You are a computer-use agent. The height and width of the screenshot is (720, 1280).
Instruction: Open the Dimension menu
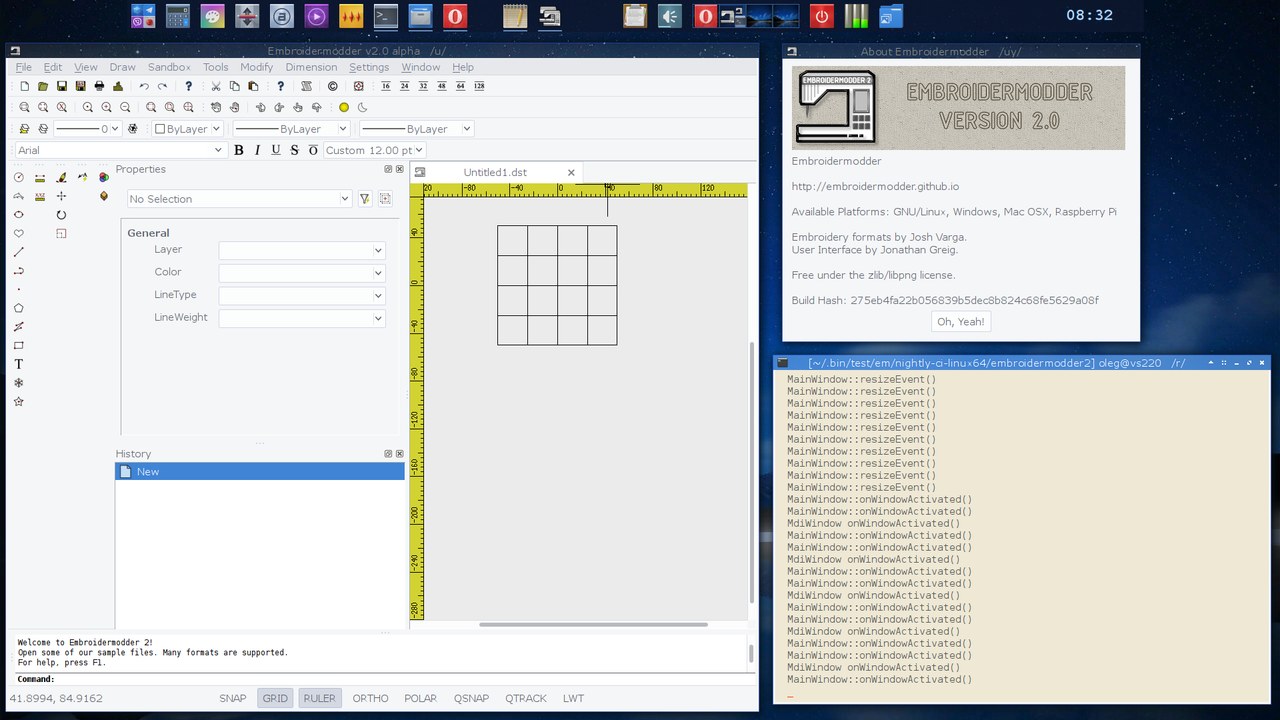click(x=311, y=67)
